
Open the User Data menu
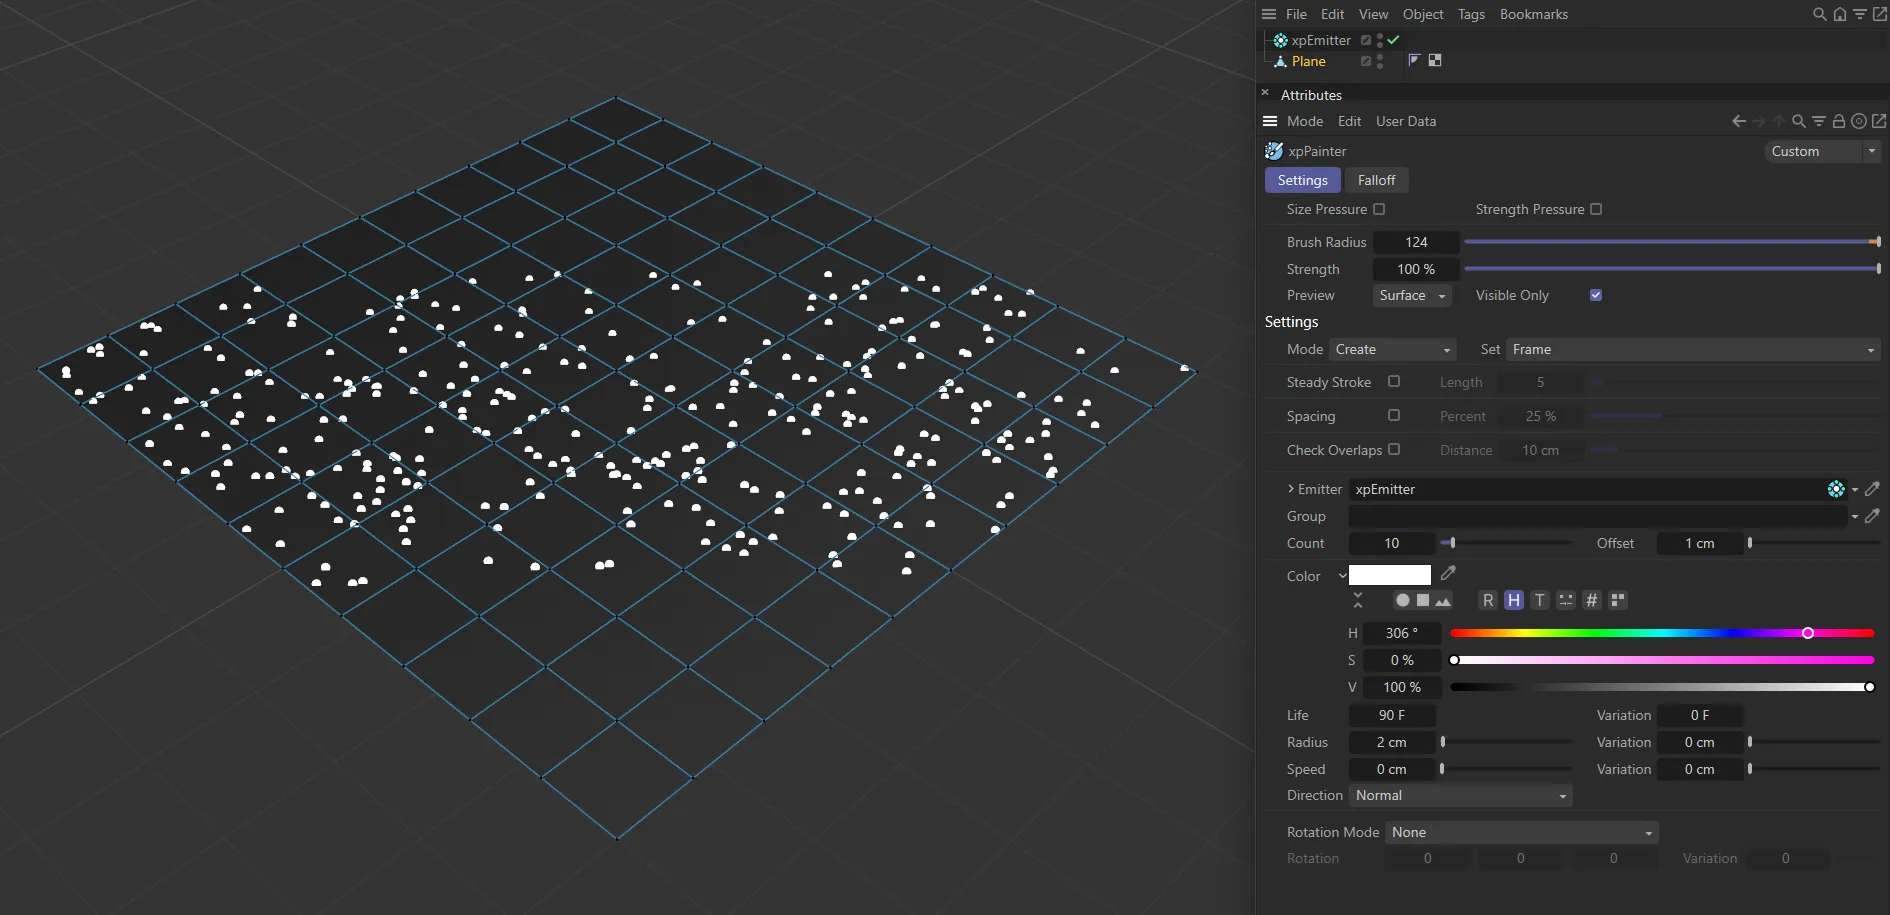[1405, 121]
